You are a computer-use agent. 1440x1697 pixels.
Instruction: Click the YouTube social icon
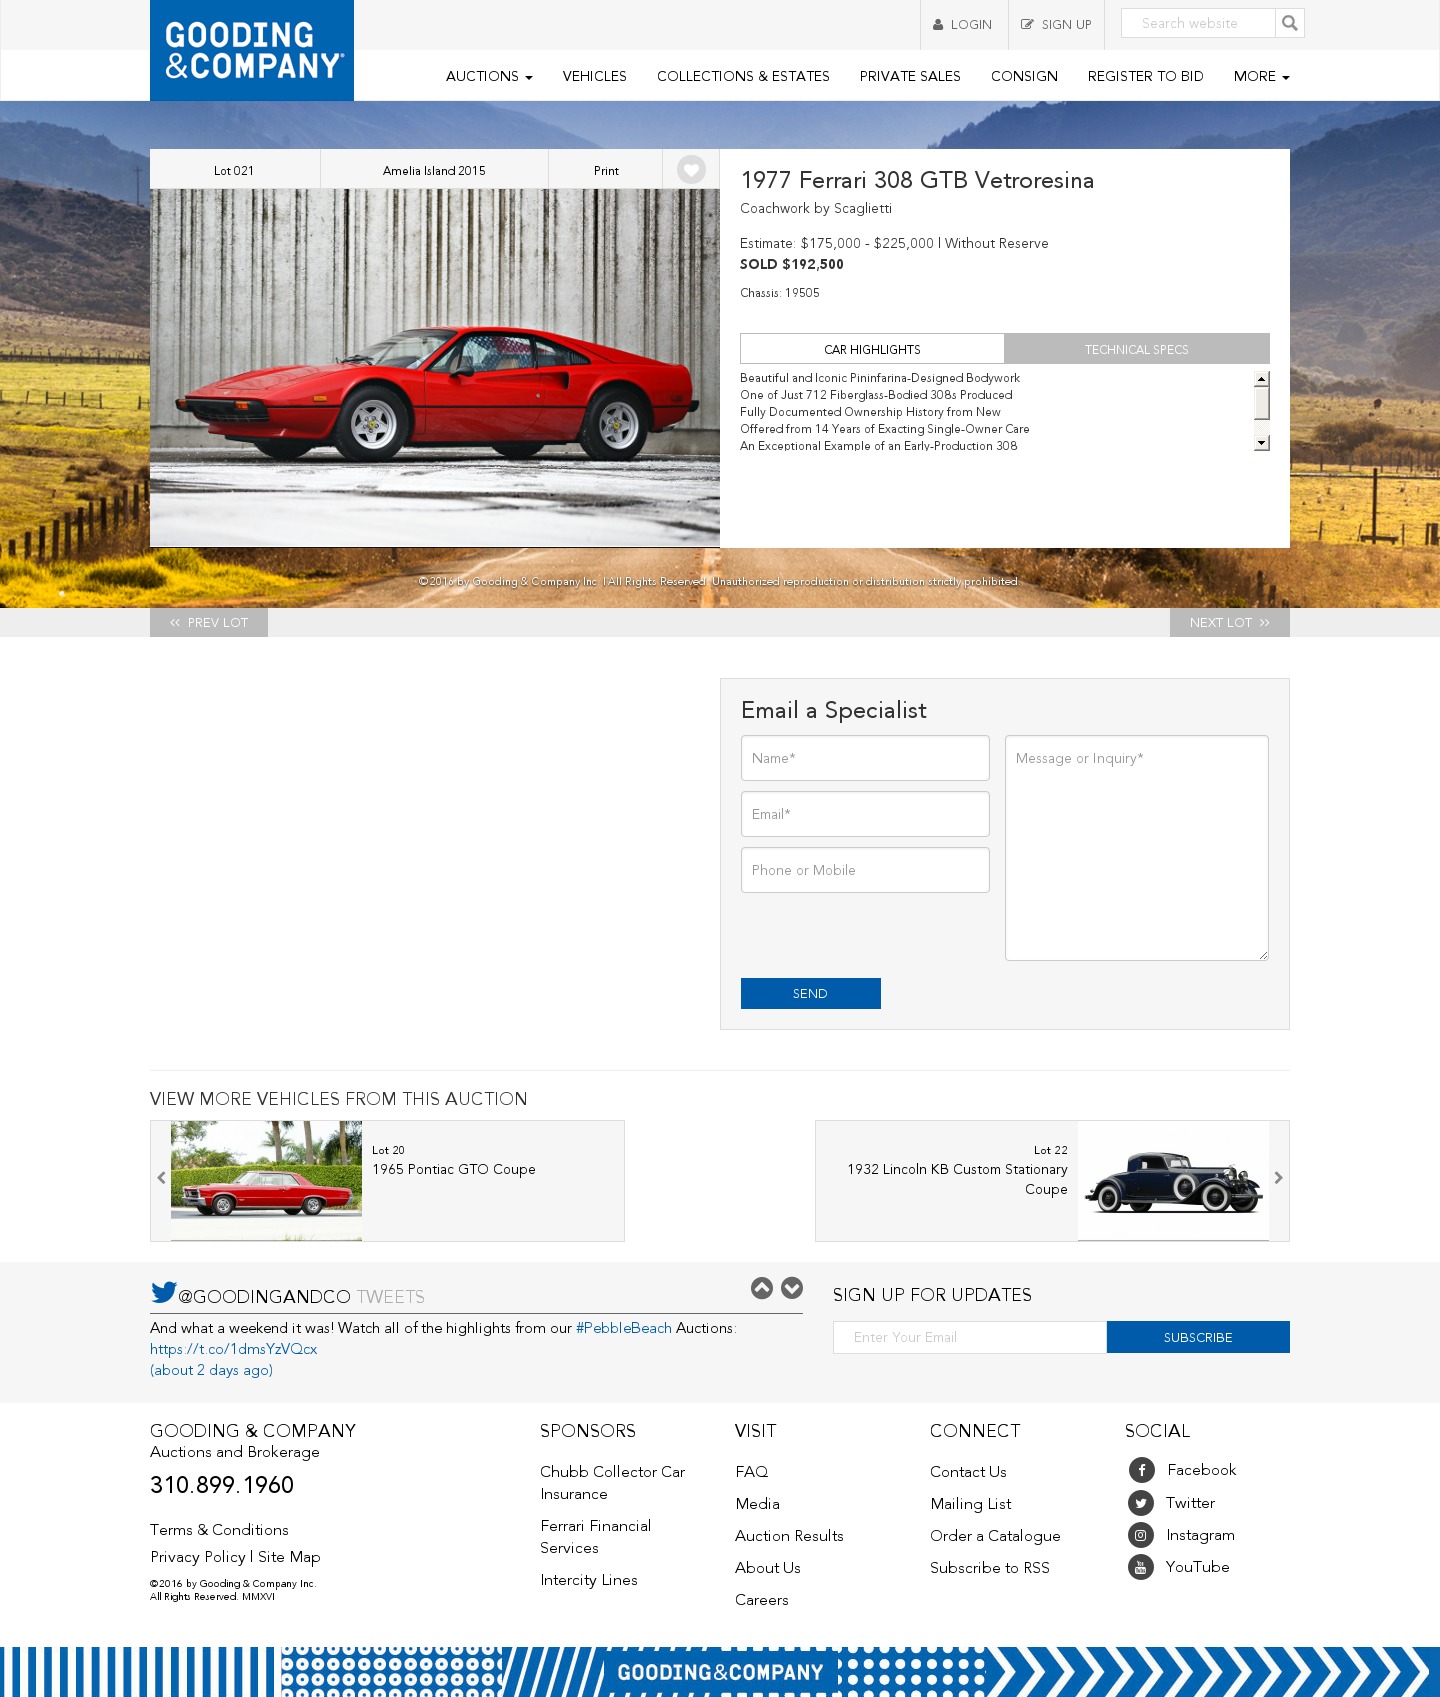pos(1141,1567)
